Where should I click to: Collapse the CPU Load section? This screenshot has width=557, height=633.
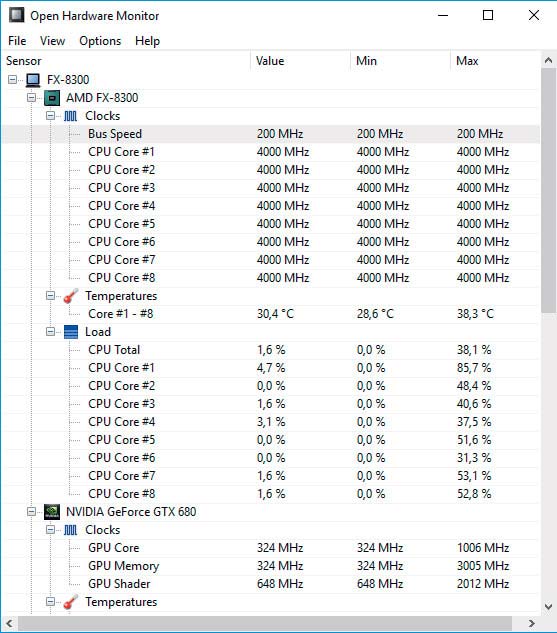point(50,332)
